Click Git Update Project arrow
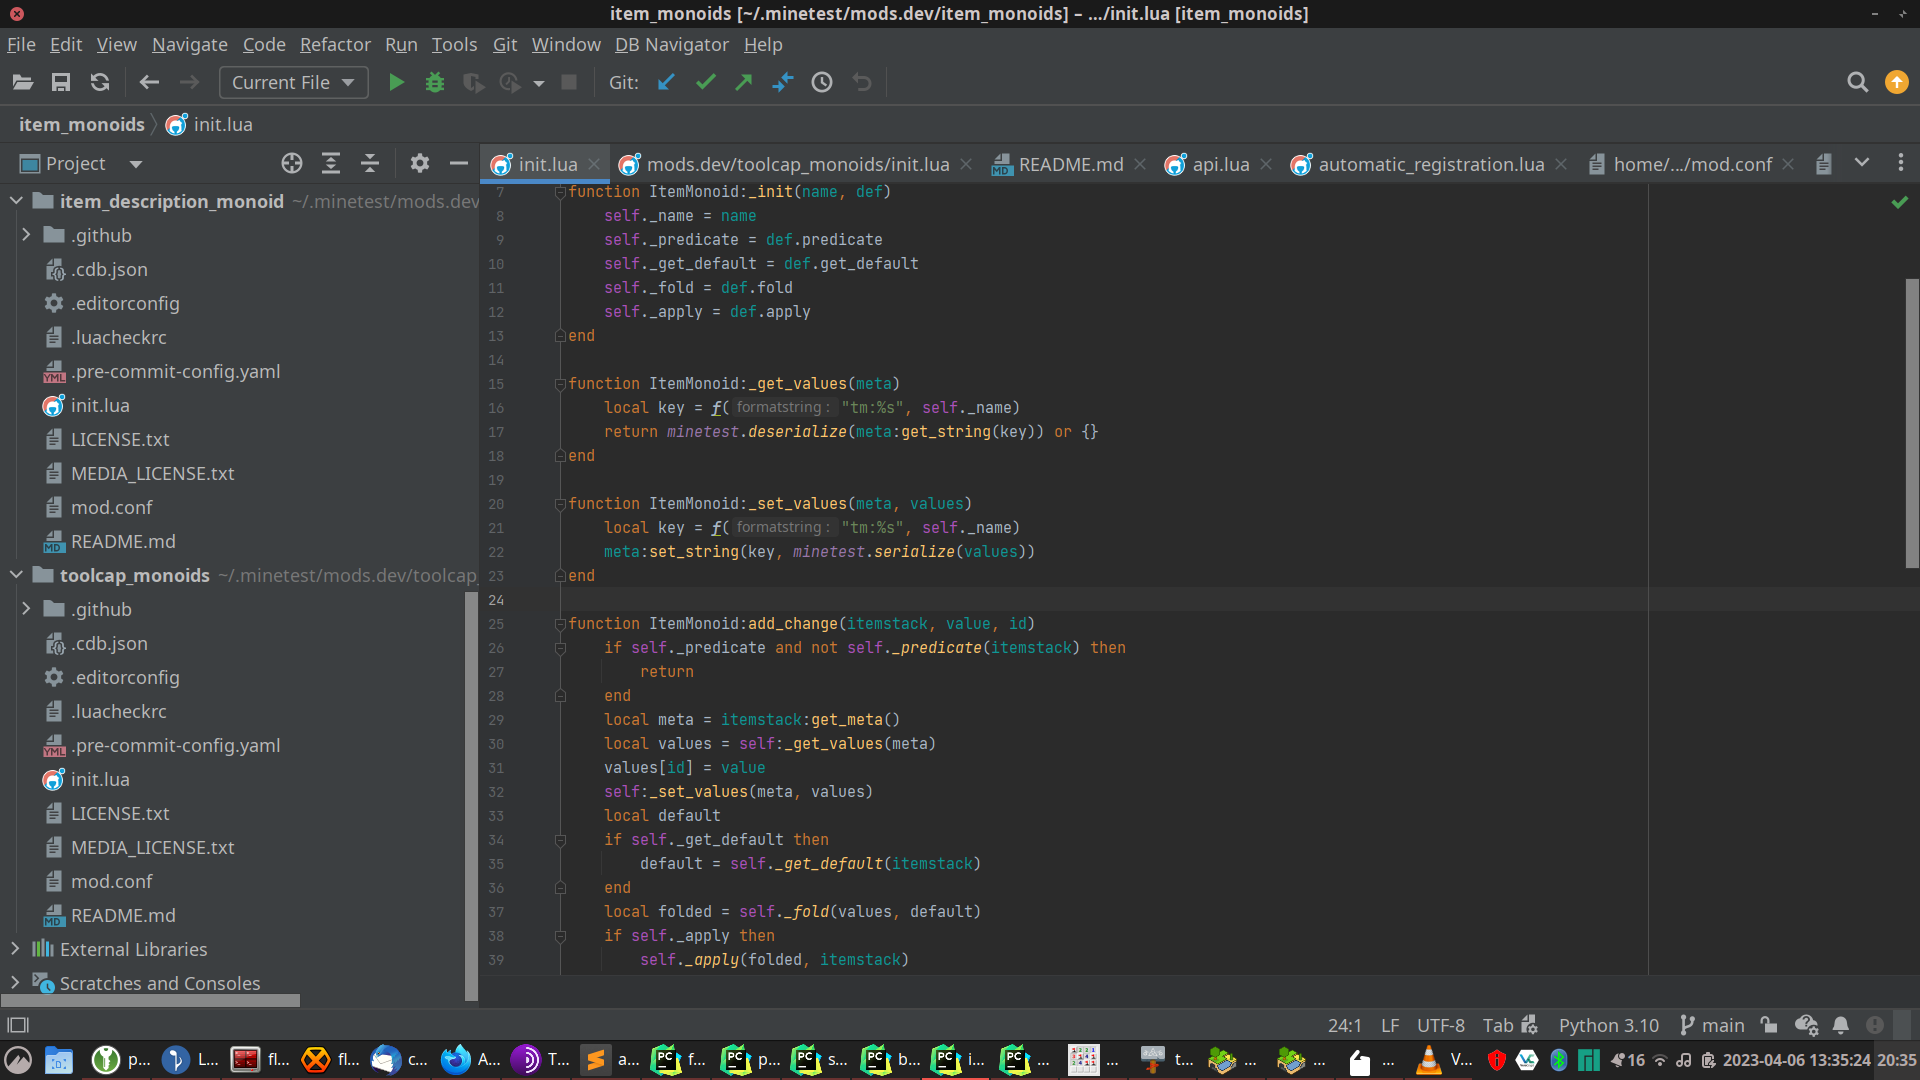Image resolution: width=1920 pixels, height=1080 pixels. tap(666, 83)
